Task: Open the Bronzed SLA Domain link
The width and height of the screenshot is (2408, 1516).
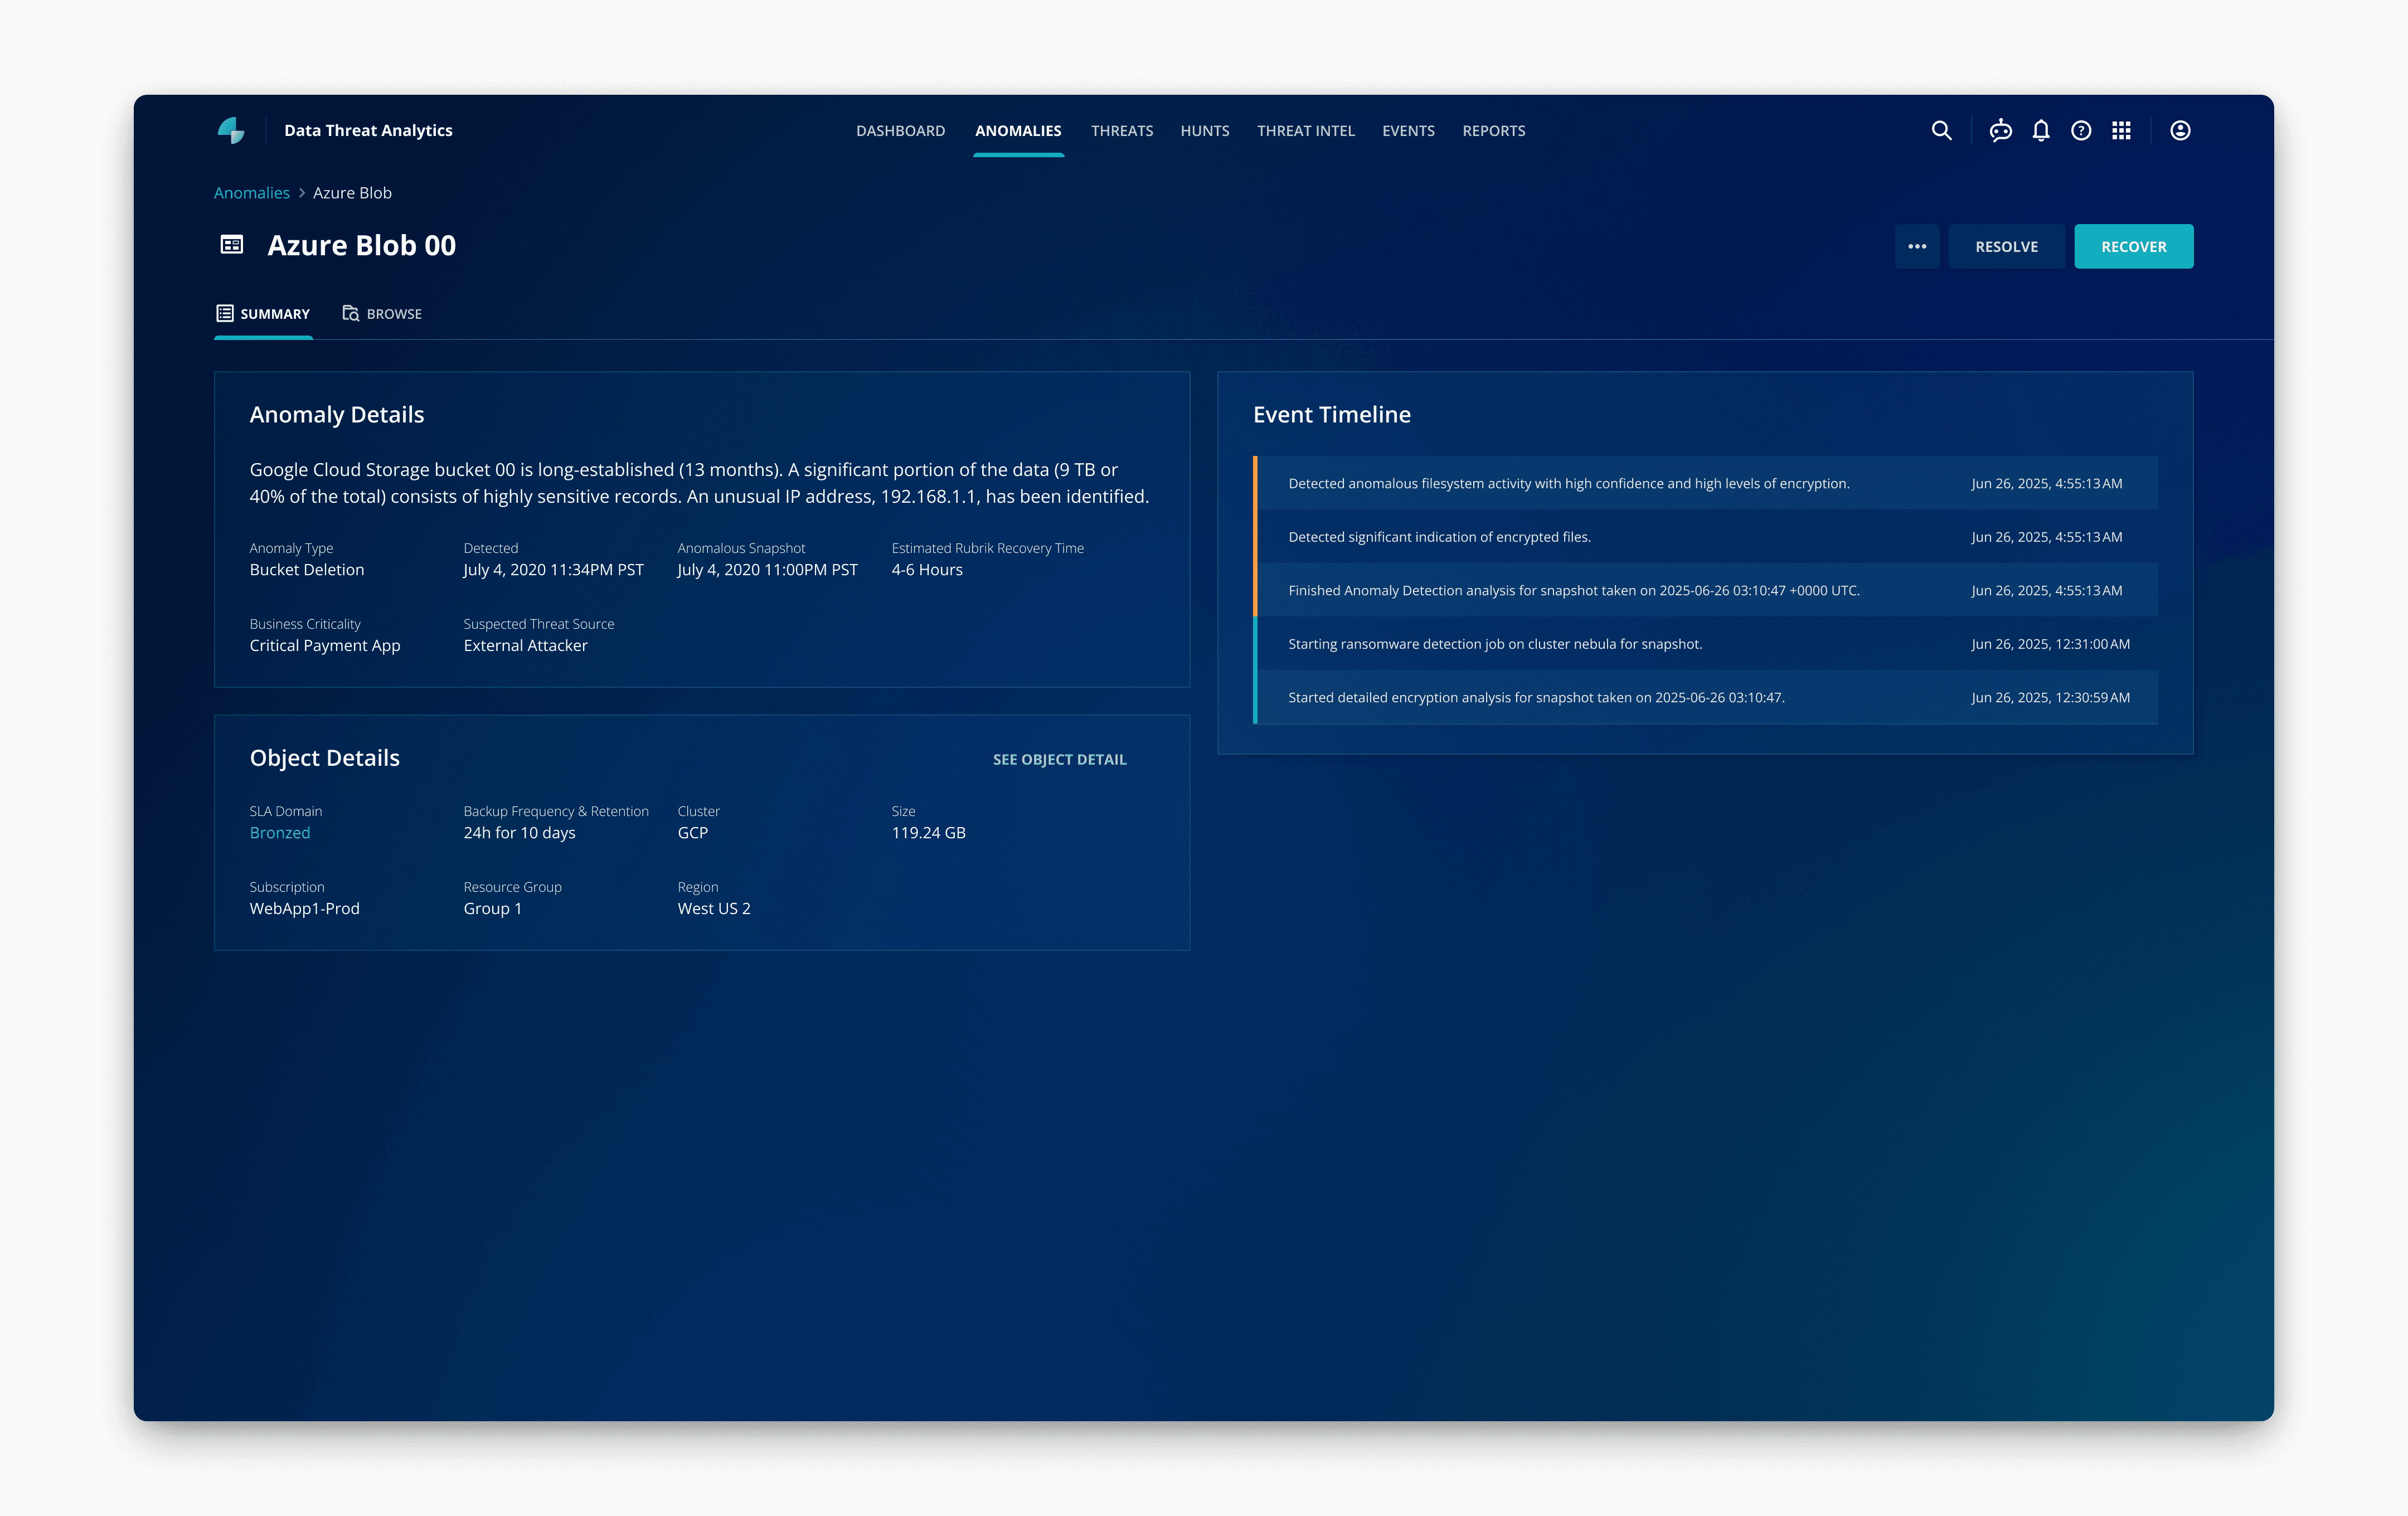Action: pyautogui.click(x=280, y=833)
